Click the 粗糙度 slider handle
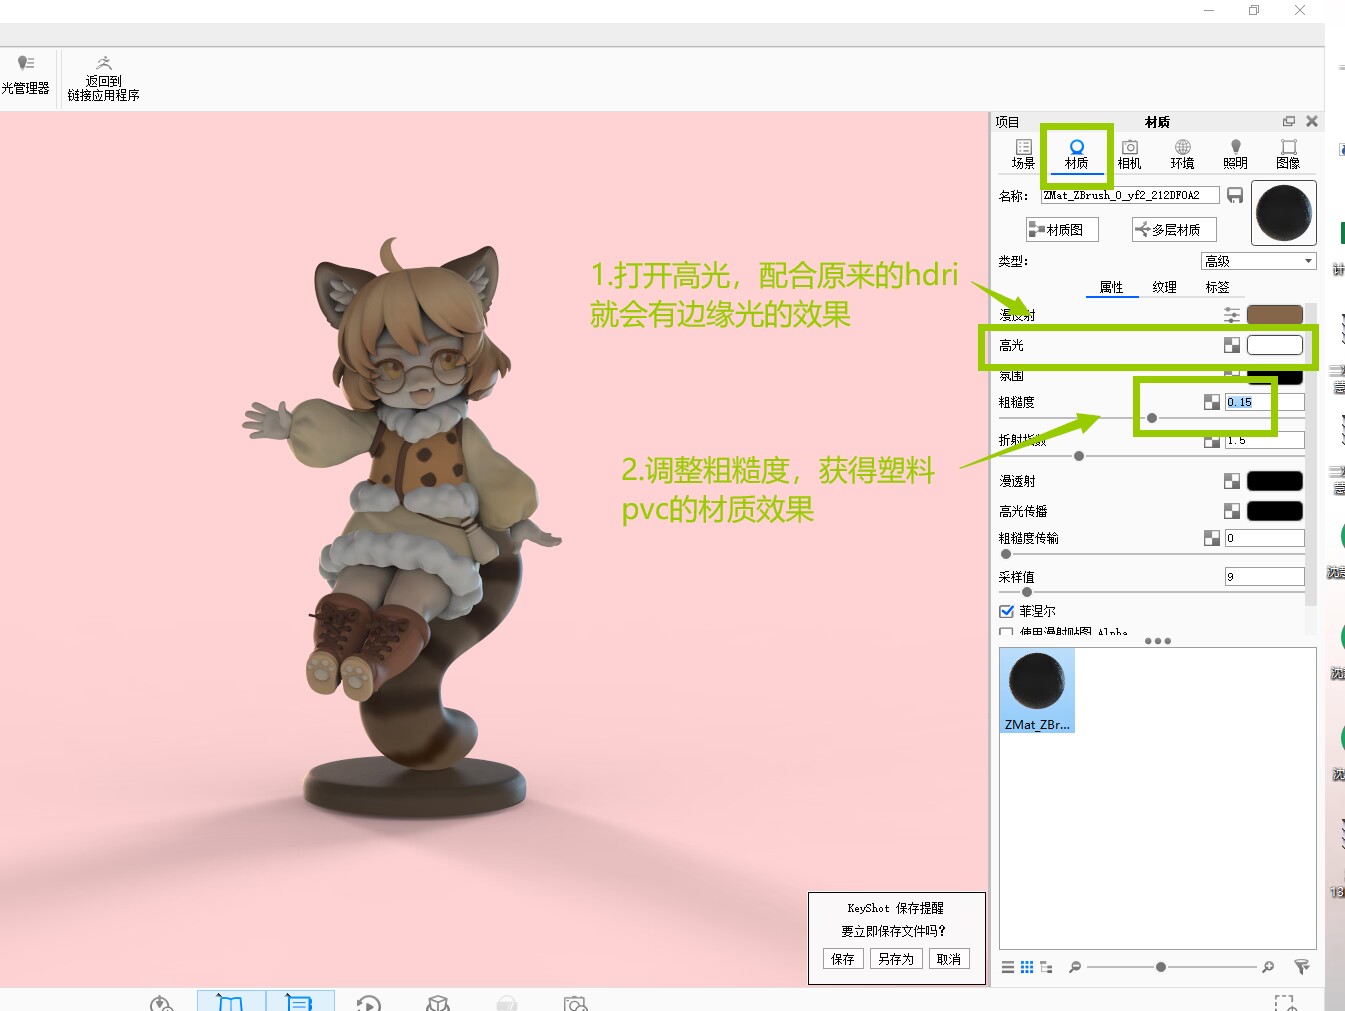This screenshot has height=1011, width=1345. point(1152,418)
